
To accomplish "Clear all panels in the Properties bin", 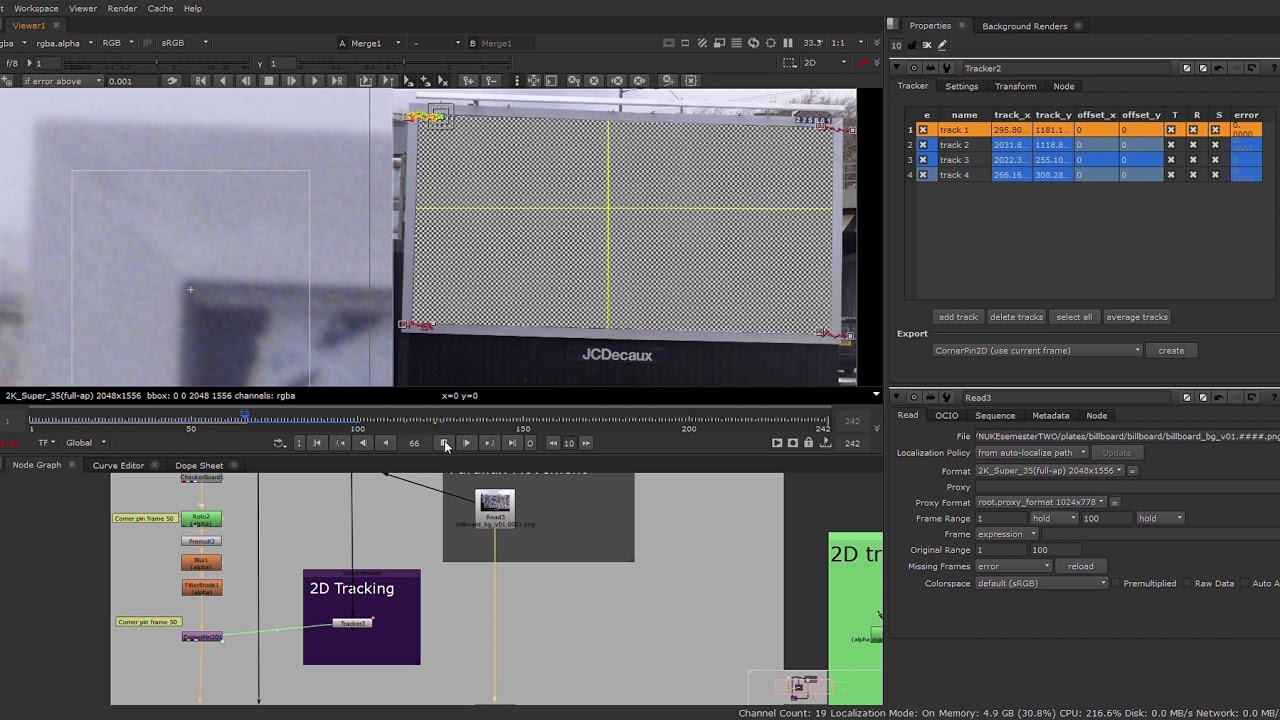I will click(927, 45).
